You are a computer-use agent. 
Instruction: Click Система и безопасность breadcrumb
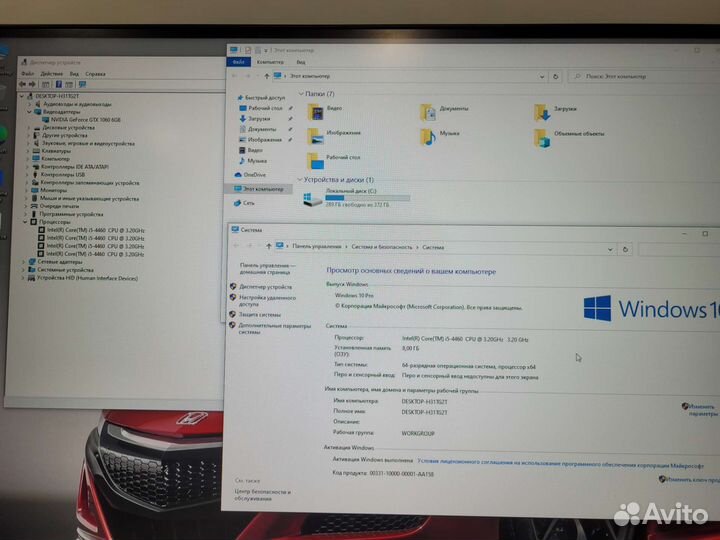[x=382, y=247]
